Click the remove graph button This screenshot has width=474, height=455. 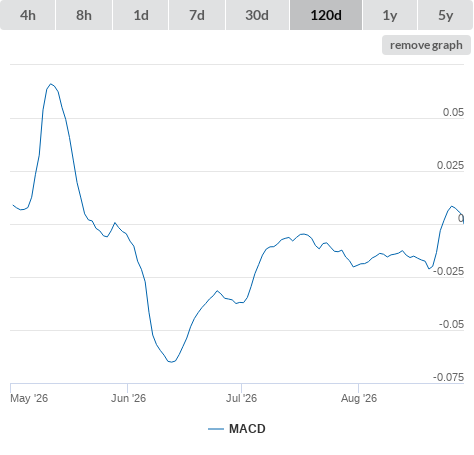426,45
